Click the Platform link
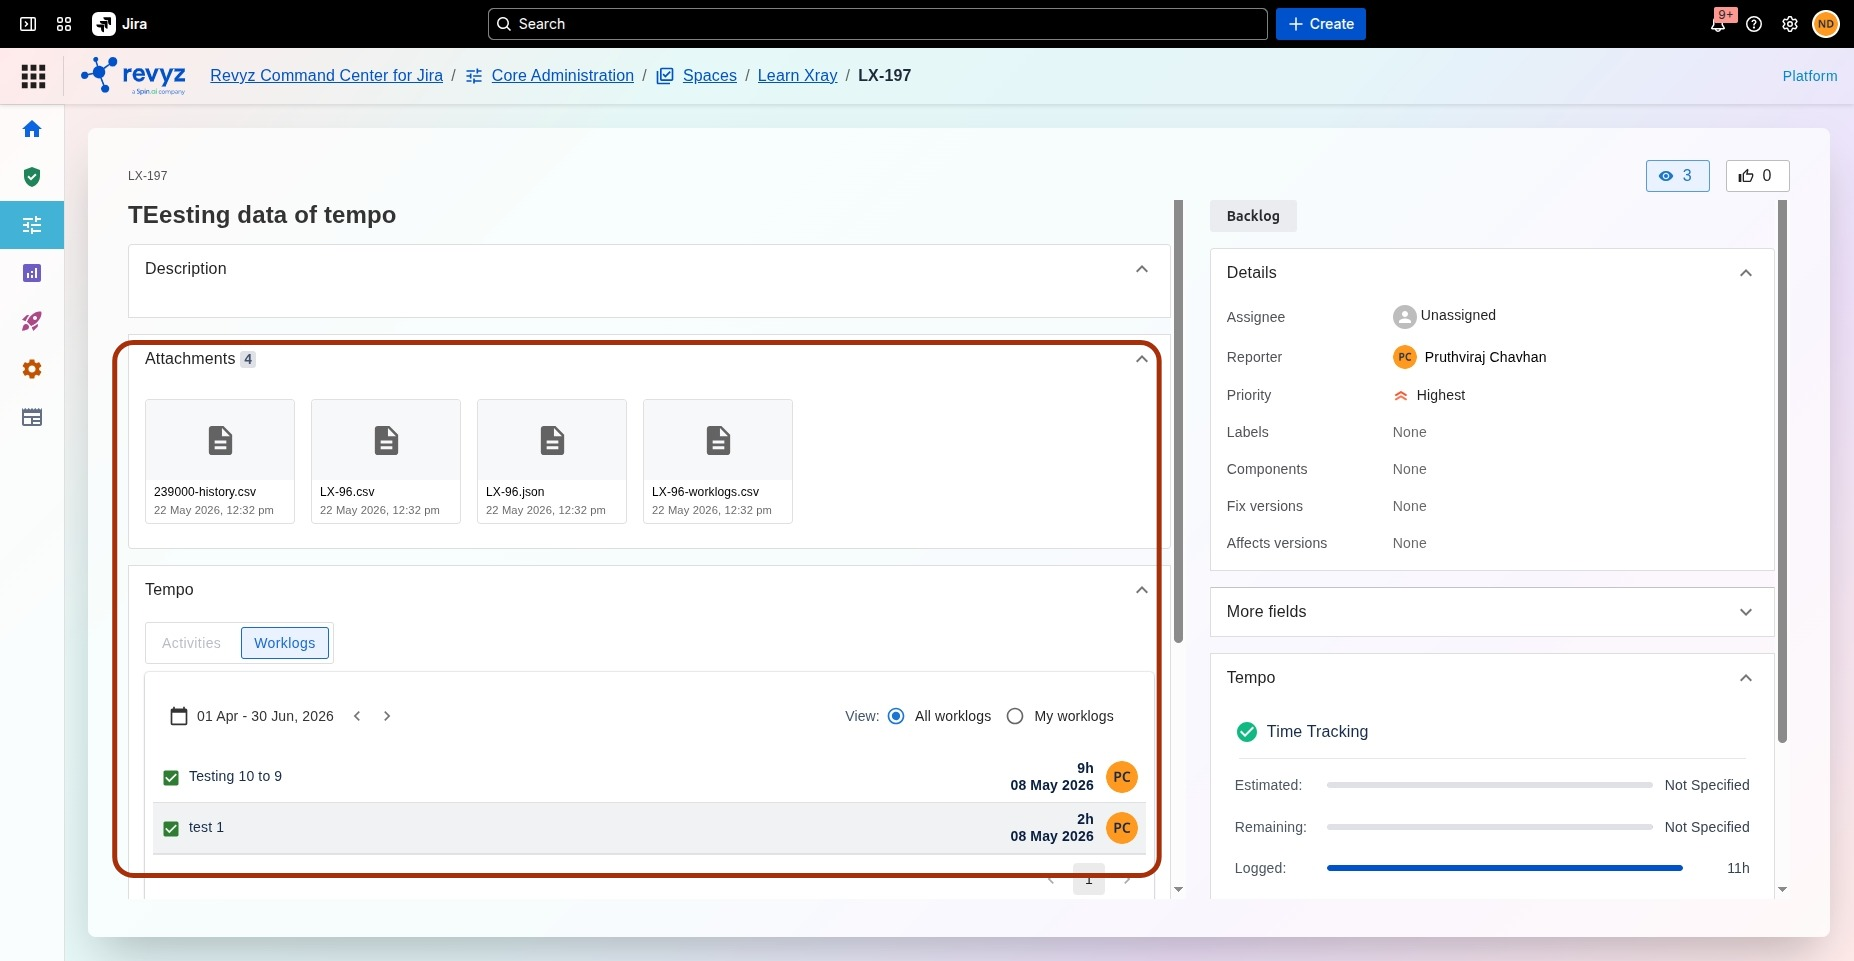Viewport: 1854px width, 961px height. click(1810, 76)
